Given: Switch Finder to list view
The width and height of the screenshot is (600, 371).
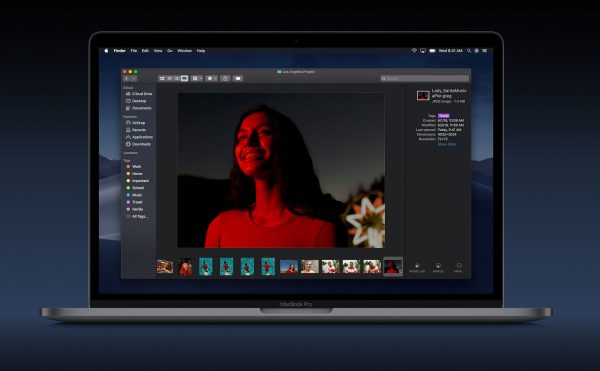Looking at the screenshot, I should [x=170, y=78].
